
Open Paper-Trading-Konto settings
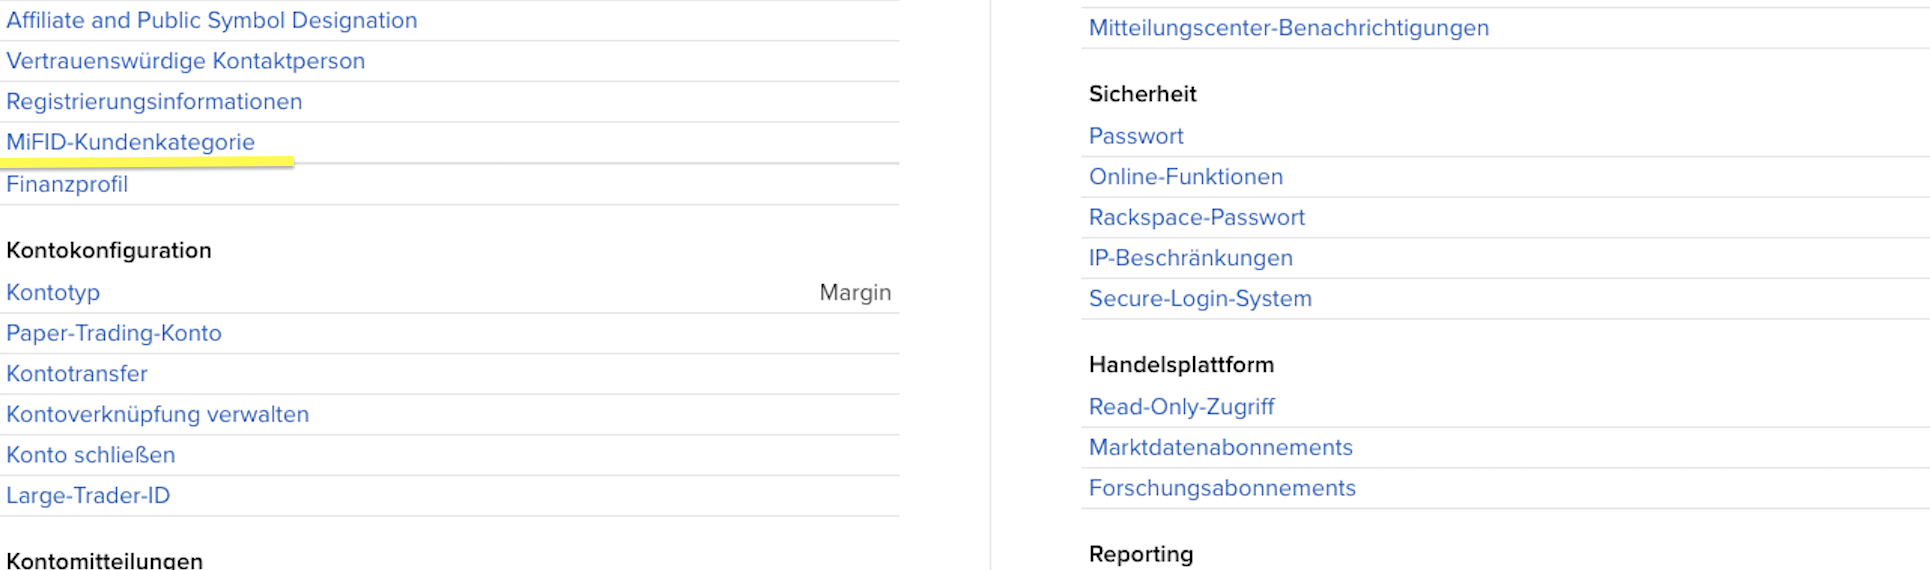pos(114,333)
